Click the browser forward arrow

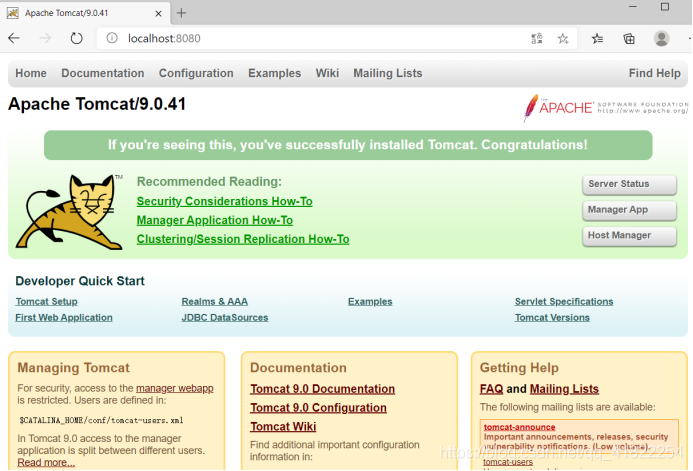coord(45,38)
